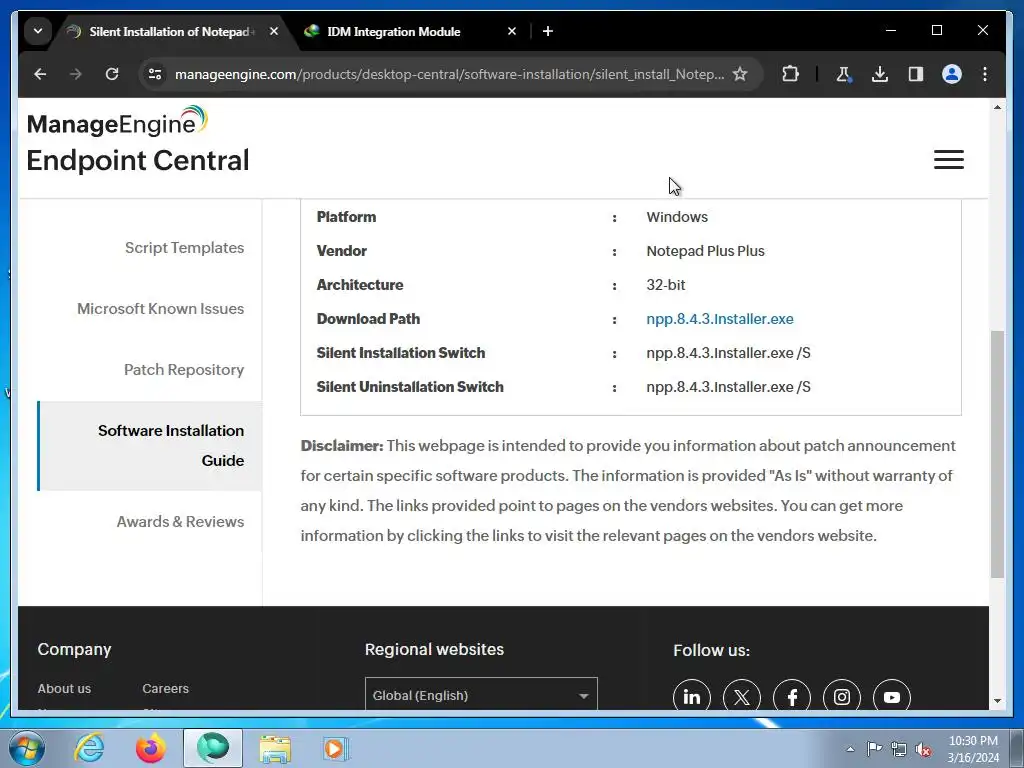Image resolution: width=1024 pixels, height=768 pixels.
Task: Click scrollbar down arrow
Action: click(x=997, y=701)
